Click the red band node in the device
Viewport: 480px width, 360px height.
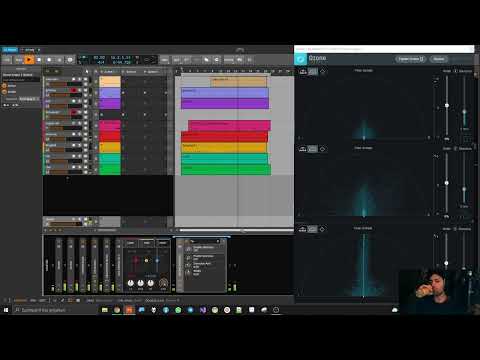coord(136,260)
